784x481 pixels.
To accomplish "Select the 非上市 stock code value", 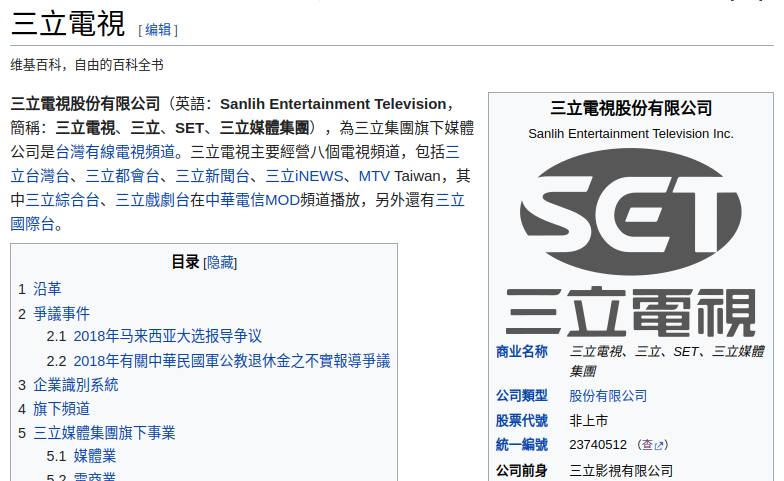I will (x=588, y=420).
